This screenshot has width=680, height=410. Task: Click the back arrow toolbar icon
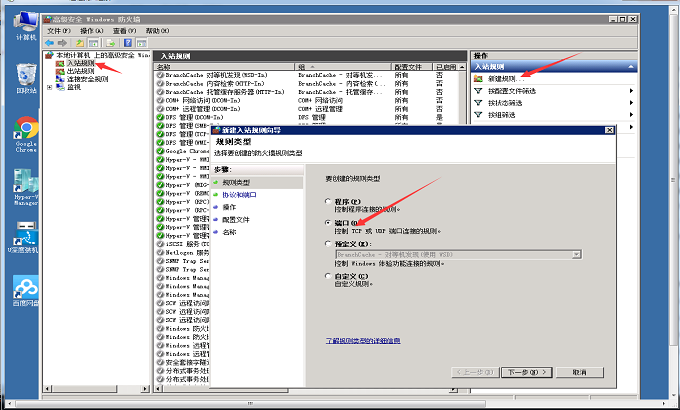[x=50, y=43]
